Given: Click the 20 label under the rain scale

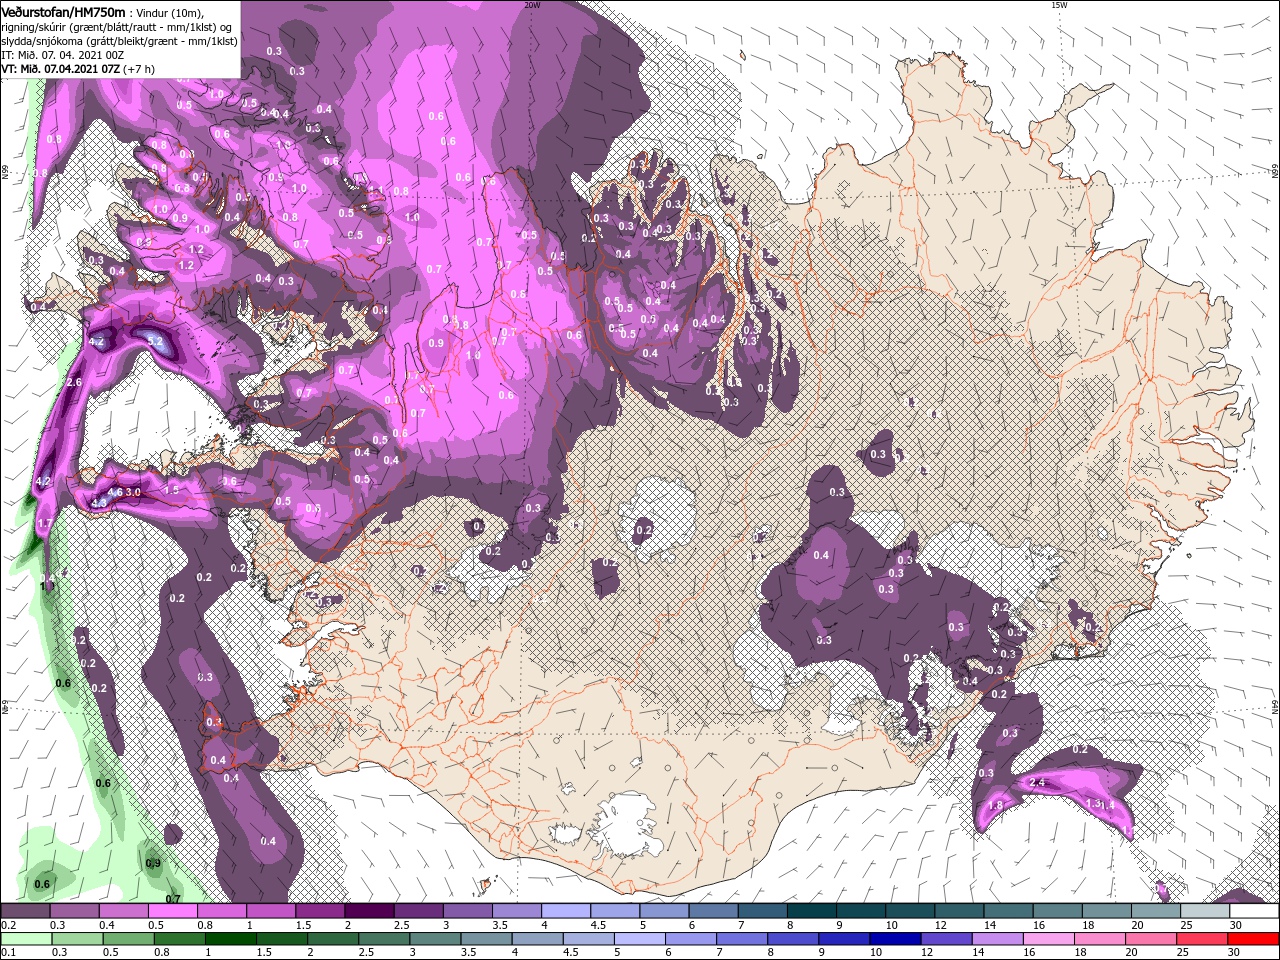Looking at the screenshot, I should [x=1136, y=952].
